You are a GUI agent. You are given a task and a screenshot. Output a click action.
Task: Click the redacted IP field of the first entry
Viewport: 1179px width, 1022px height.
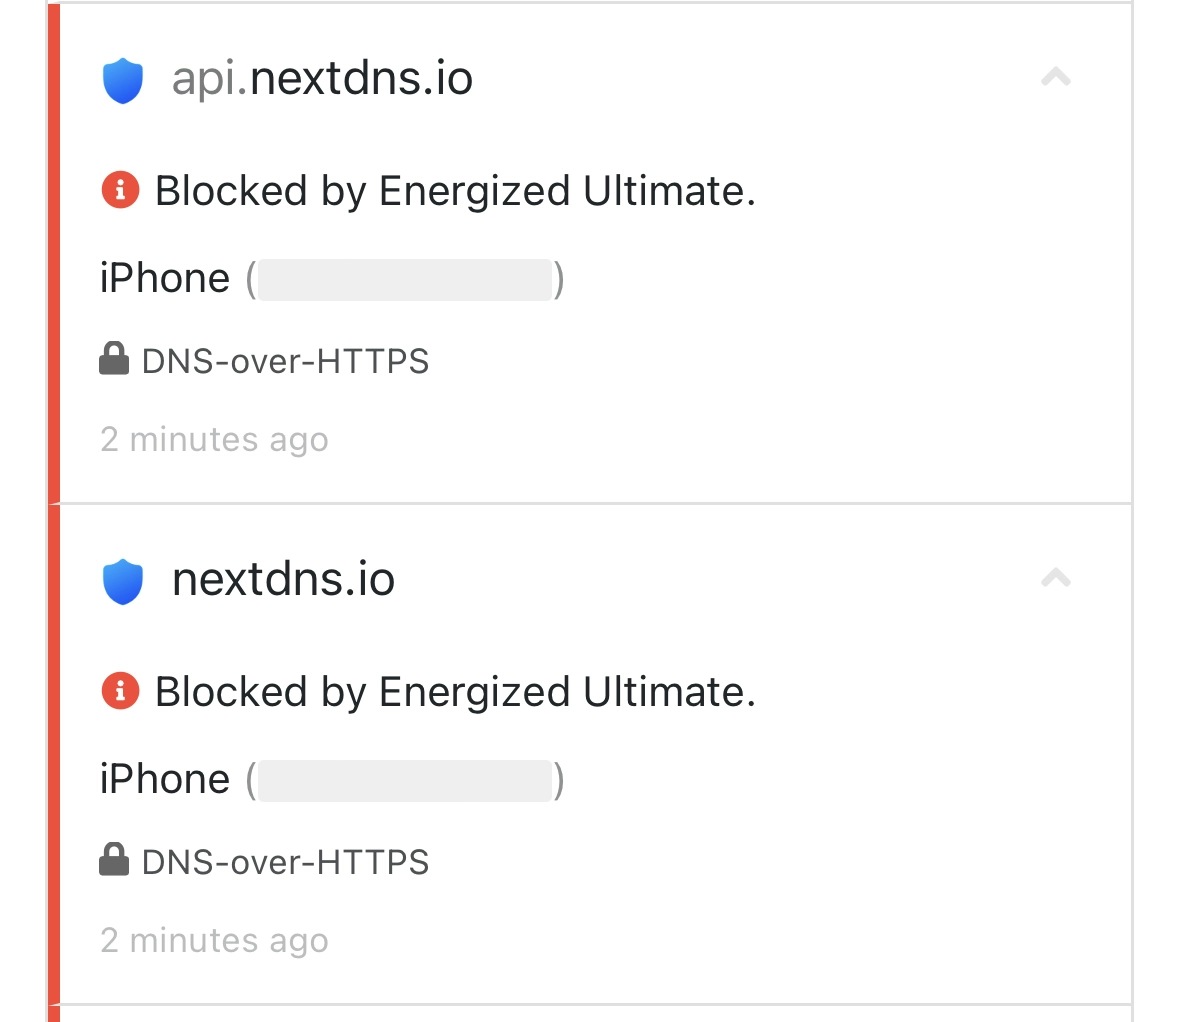[404, 278]
